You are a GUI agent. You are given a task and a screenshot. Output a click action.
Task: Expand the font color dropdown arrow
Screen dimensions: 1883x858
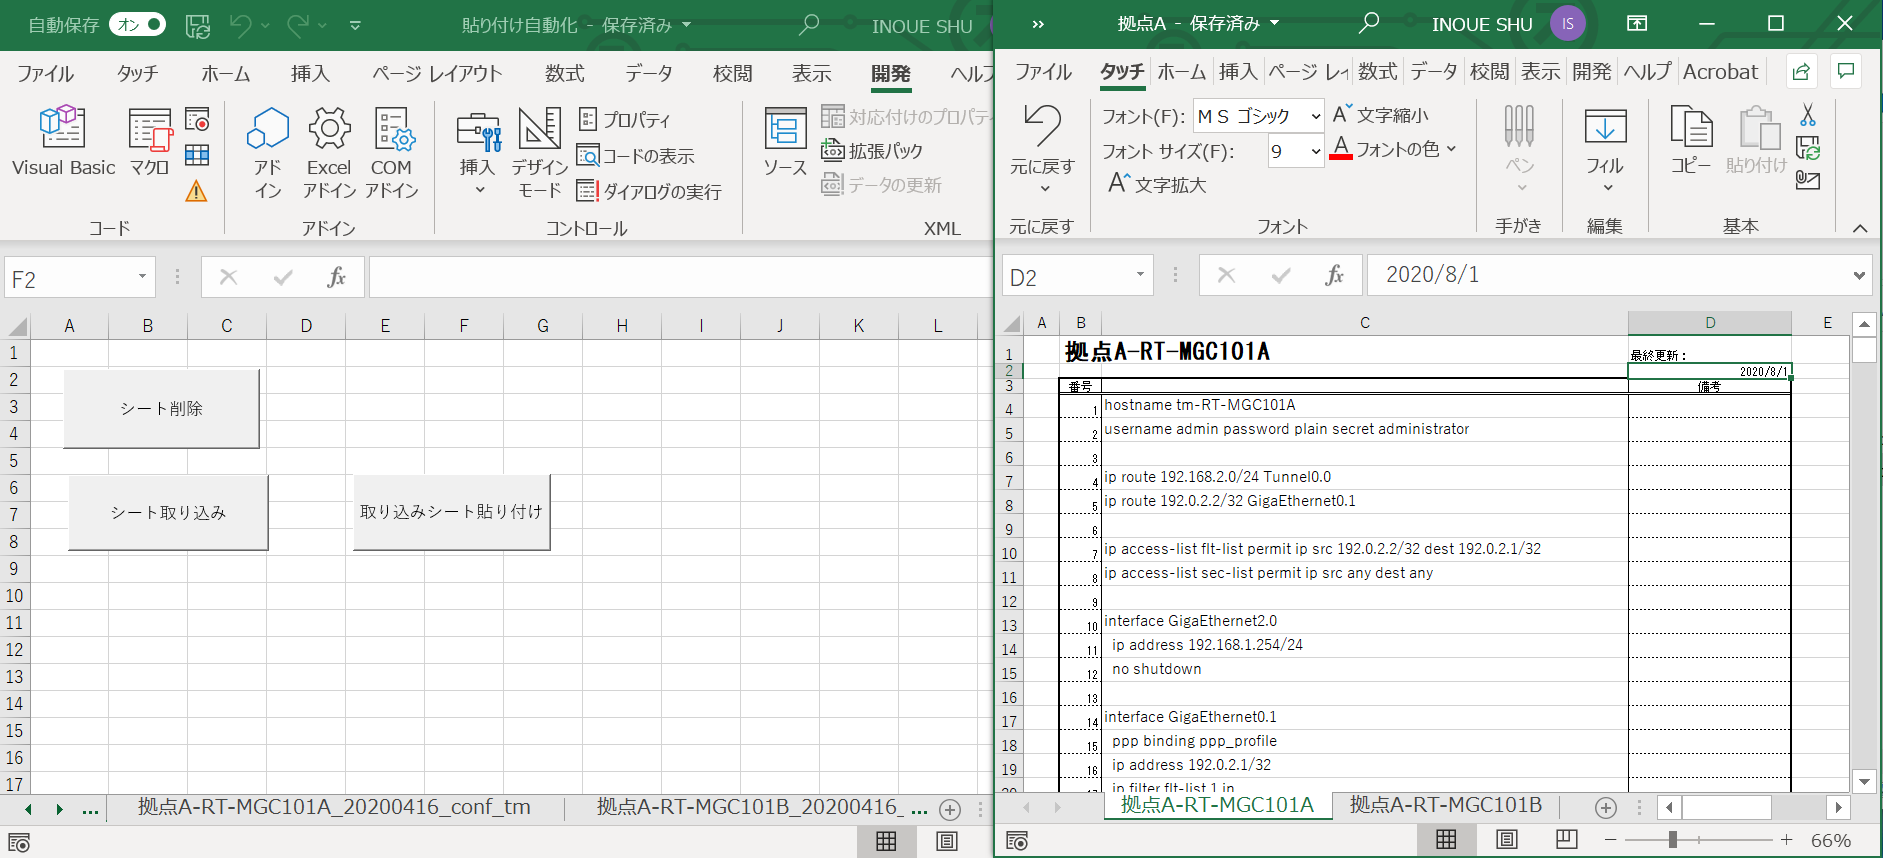click(1451, 149)
